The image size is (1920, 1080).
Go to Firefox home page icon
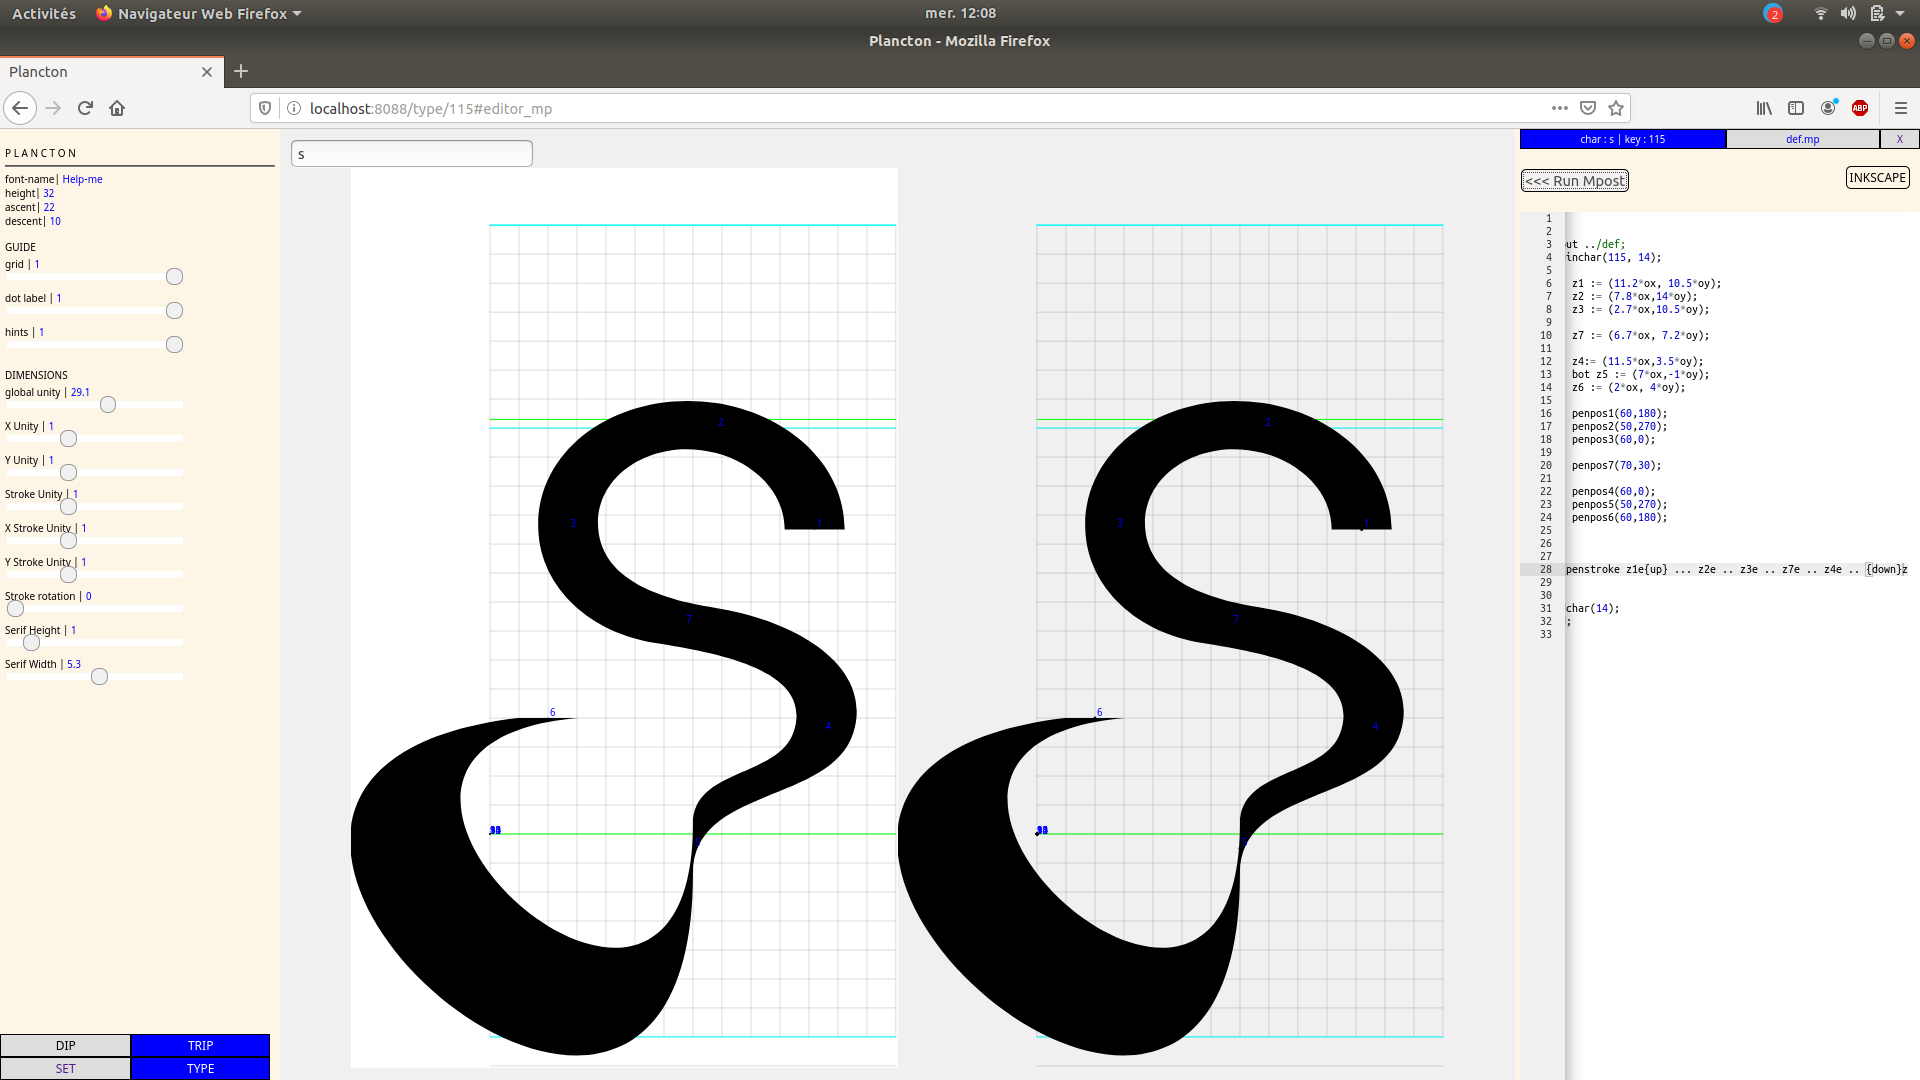(117, 108)
